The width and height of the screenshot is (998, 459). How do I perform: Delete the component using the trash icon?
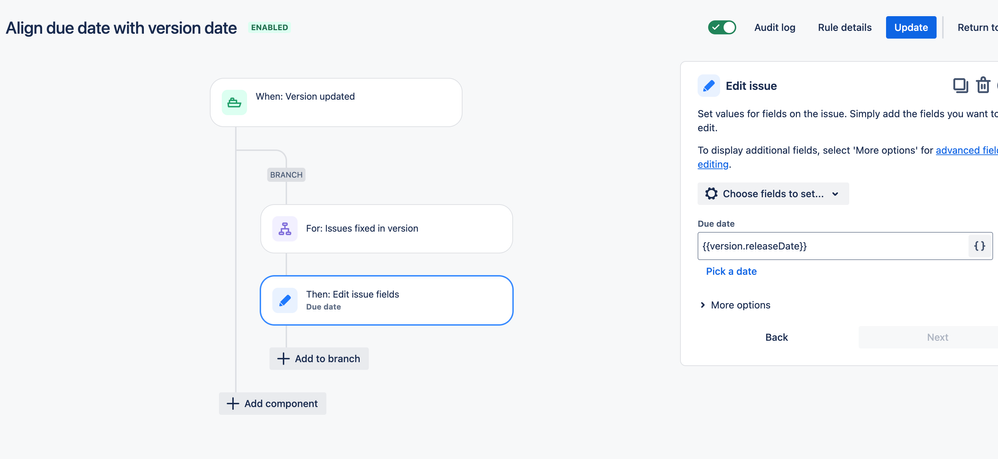[983, 85]
